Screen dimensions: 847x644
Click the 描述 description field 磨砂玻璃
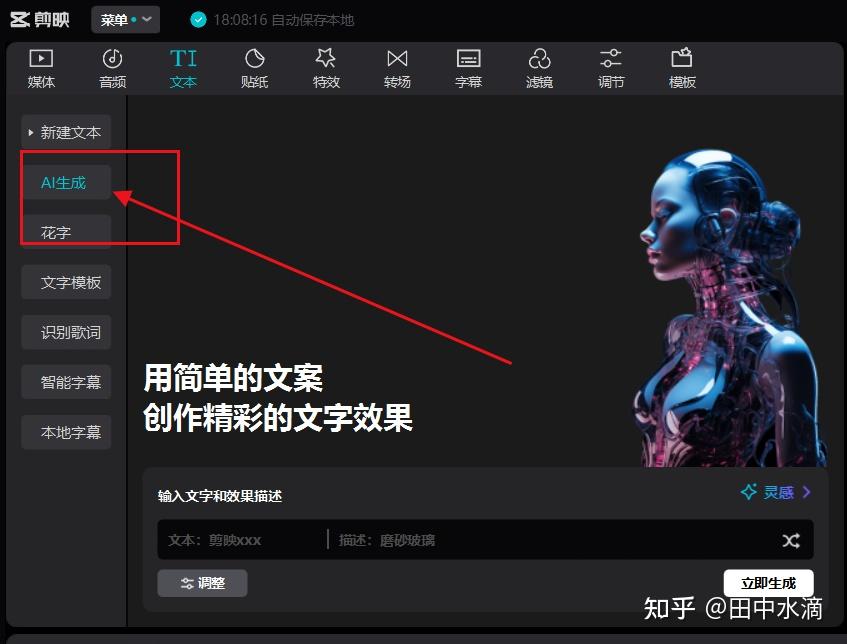pyautogui.click(x=387, y=540)
